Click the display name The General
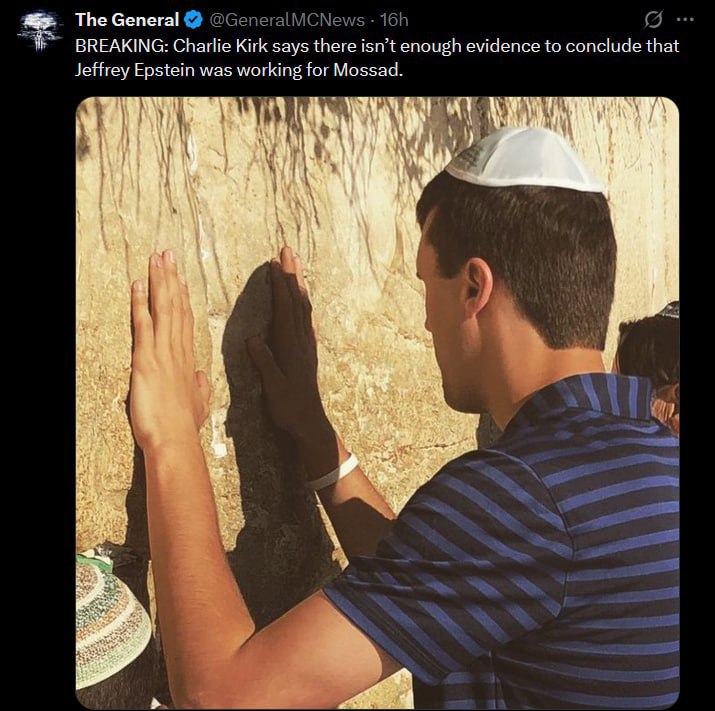Viewport: 715px width, 711px height. pyautogui.click(x=127, y=20)
